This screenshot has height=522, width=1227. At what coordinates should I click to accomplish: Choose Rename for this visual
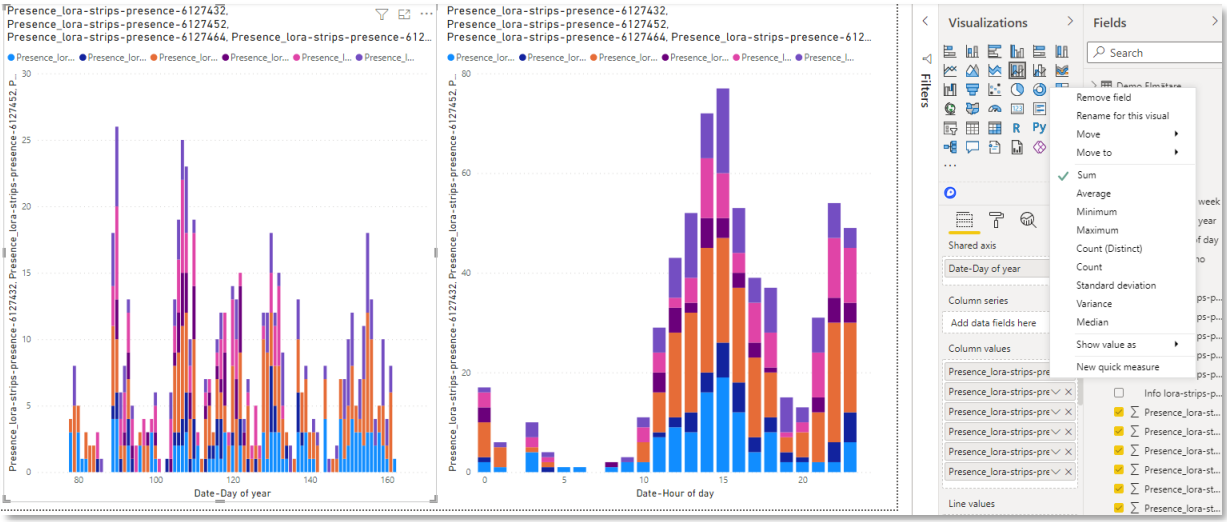[1122, 115]
